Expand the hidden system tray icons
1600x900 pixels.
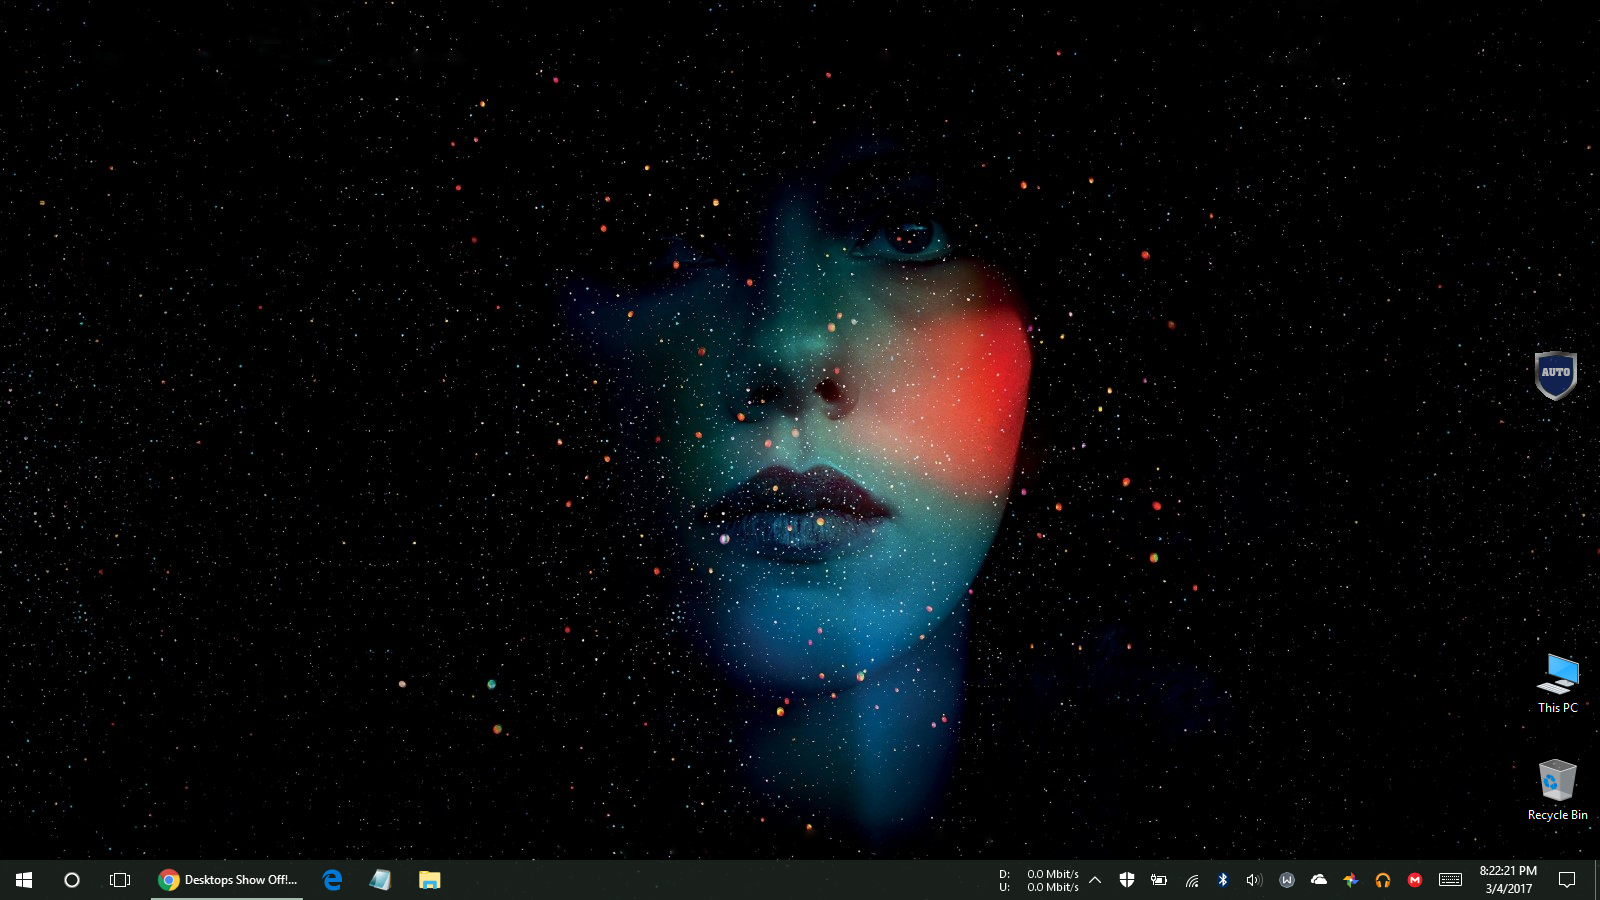[x=1095, y=880]
